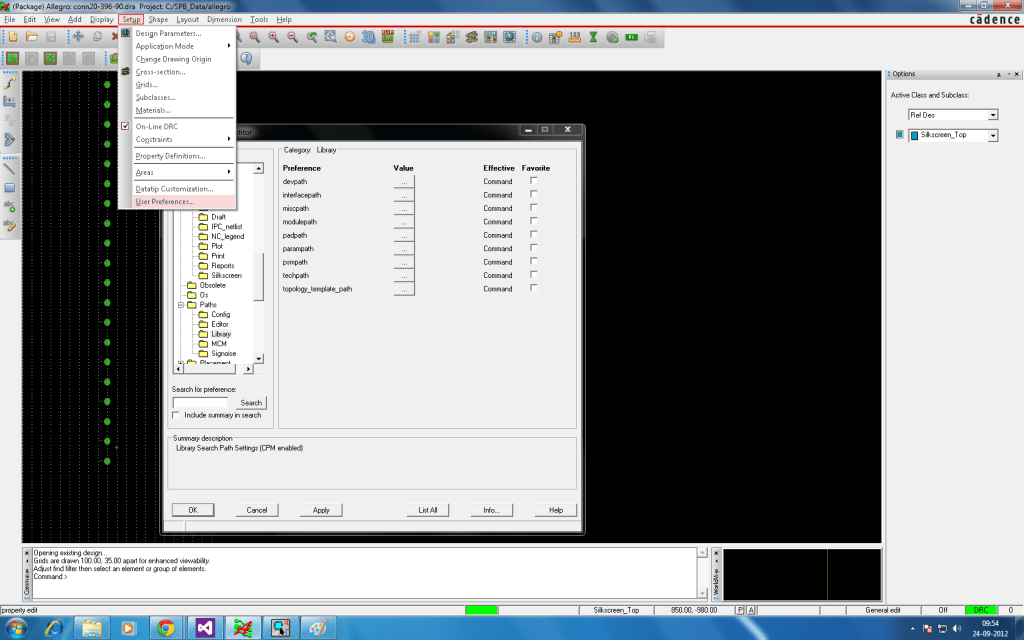
Task: Click the Zoom In magnifier icon
Action: pos(274,37)
